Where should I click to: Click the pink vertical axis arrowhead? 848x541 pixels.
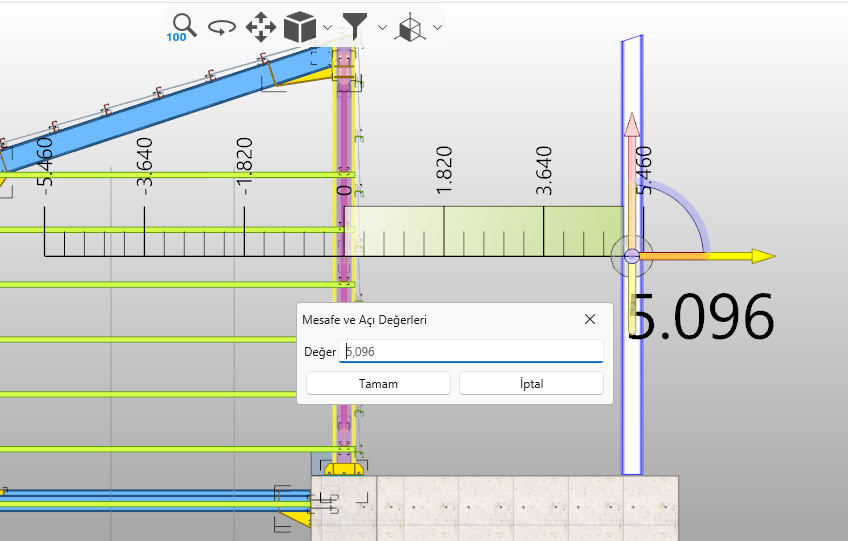(x=631, y=124)
